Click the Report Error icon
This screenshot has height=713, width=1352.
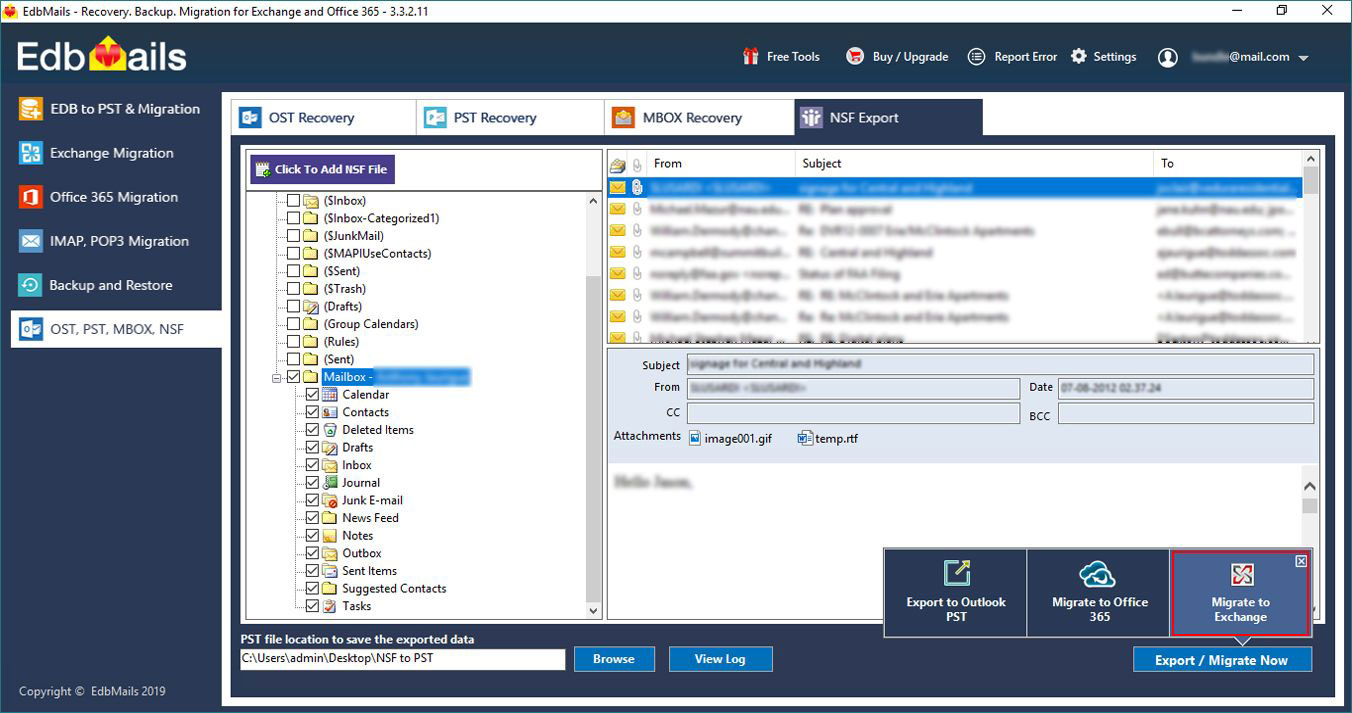tap(977, 57)
